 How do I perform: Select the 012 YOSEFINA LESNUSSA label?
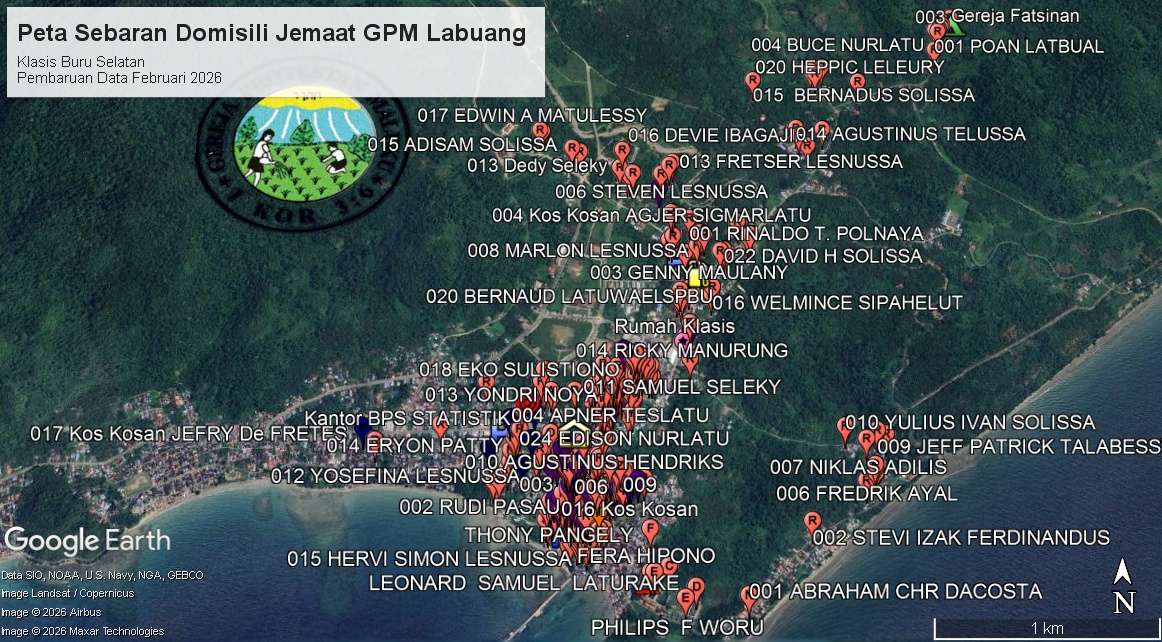(395, 476)
